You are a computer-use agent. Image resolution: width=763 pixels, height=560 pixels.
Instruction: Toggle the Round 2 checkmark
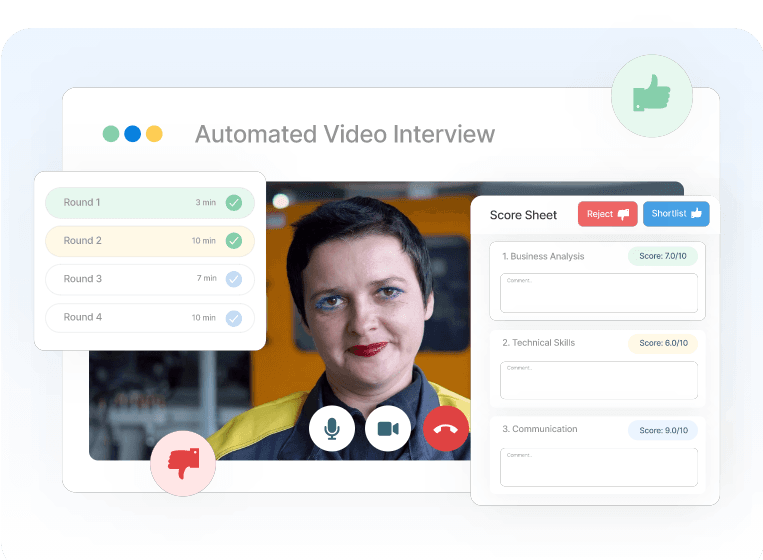(x=234, y=241)
